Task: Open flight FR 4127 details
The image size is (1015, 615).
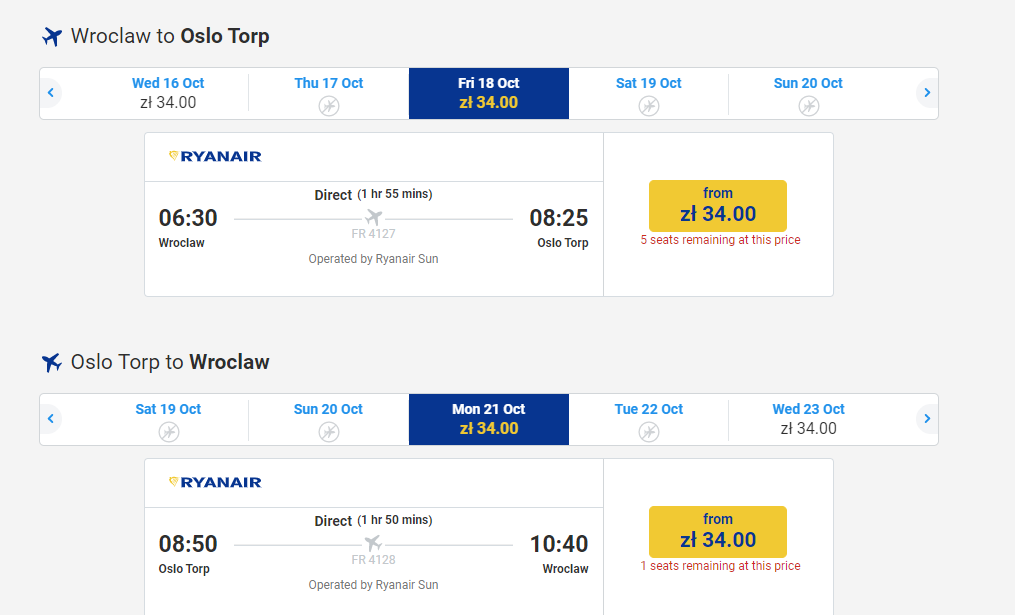Action: point(374,234)
